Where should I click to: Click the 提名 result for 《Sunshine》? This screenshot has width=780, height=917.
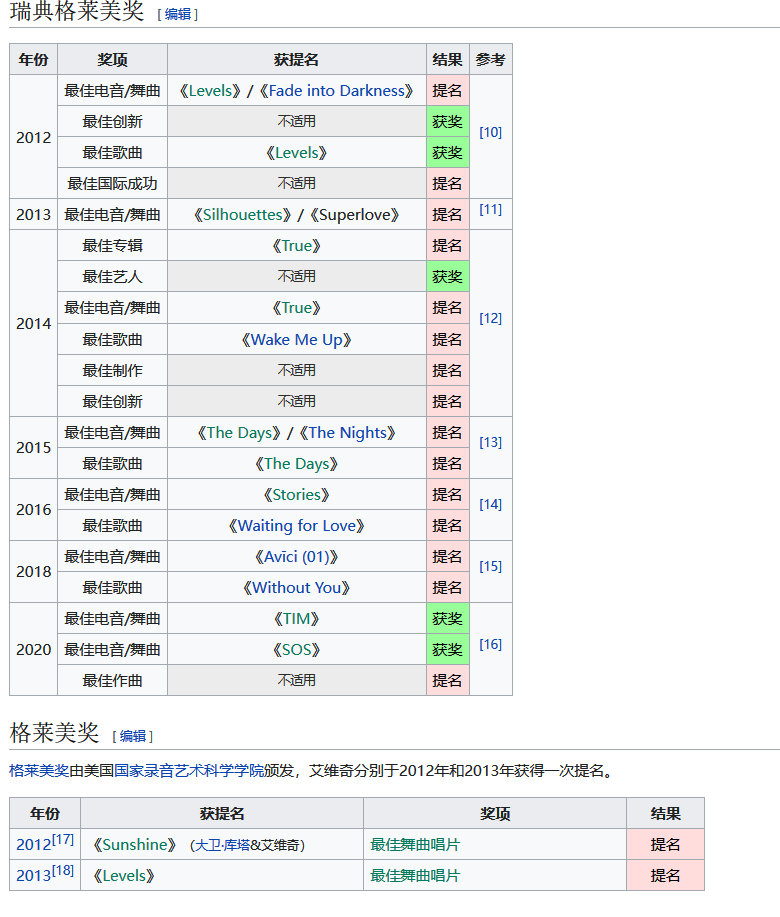[x=665, y=844]
